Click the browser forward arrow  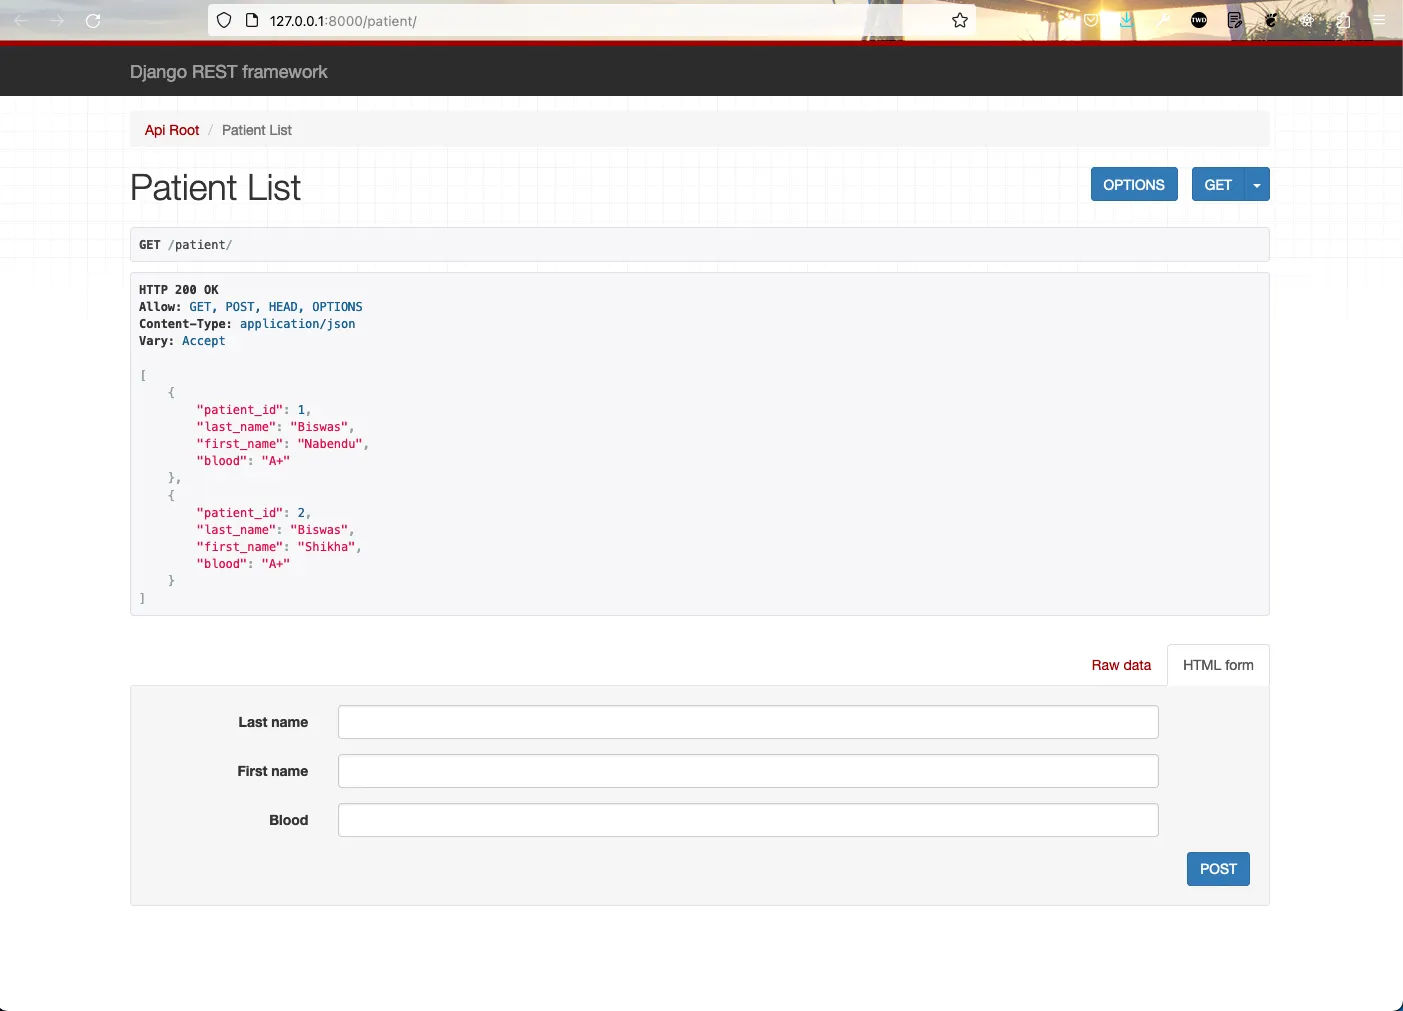point(57,20)
